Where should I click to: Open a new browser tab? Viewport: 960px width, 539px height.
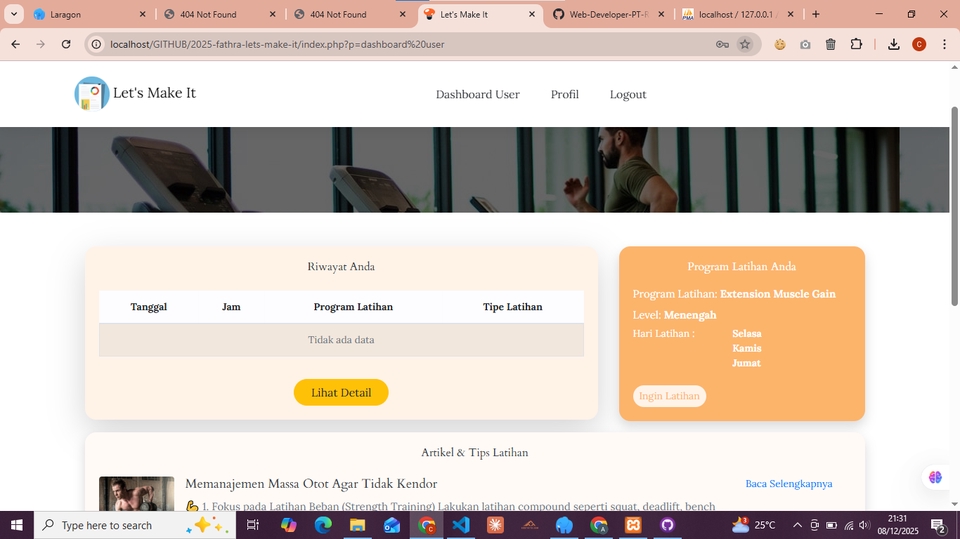pyautogui.click(x=816, y=14)
